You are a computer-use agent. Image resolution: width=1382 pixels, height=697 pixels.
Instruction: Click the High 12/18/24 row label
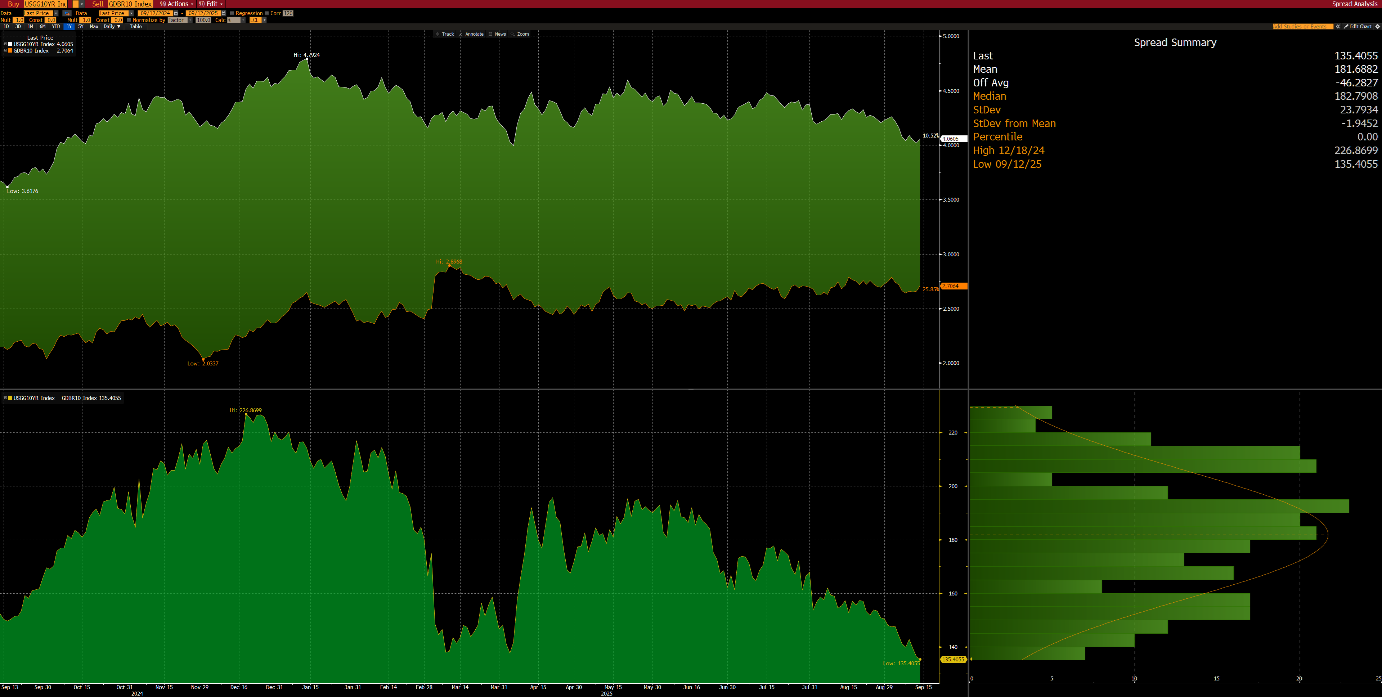pos(1009,150)
